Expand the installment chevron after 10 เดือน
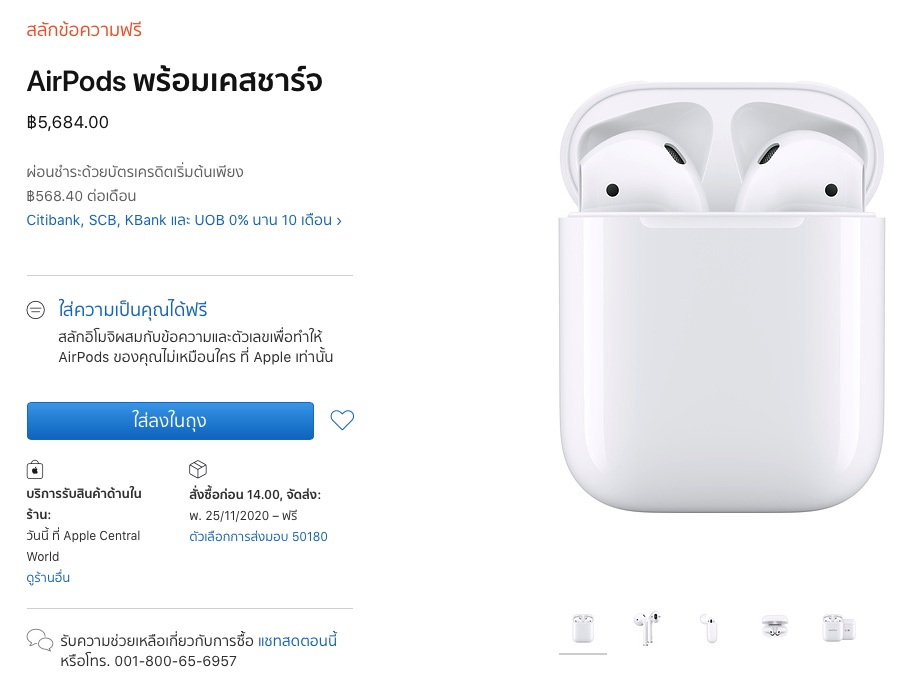This screenshot has height=685, width=912. click(x=339, y=221)
